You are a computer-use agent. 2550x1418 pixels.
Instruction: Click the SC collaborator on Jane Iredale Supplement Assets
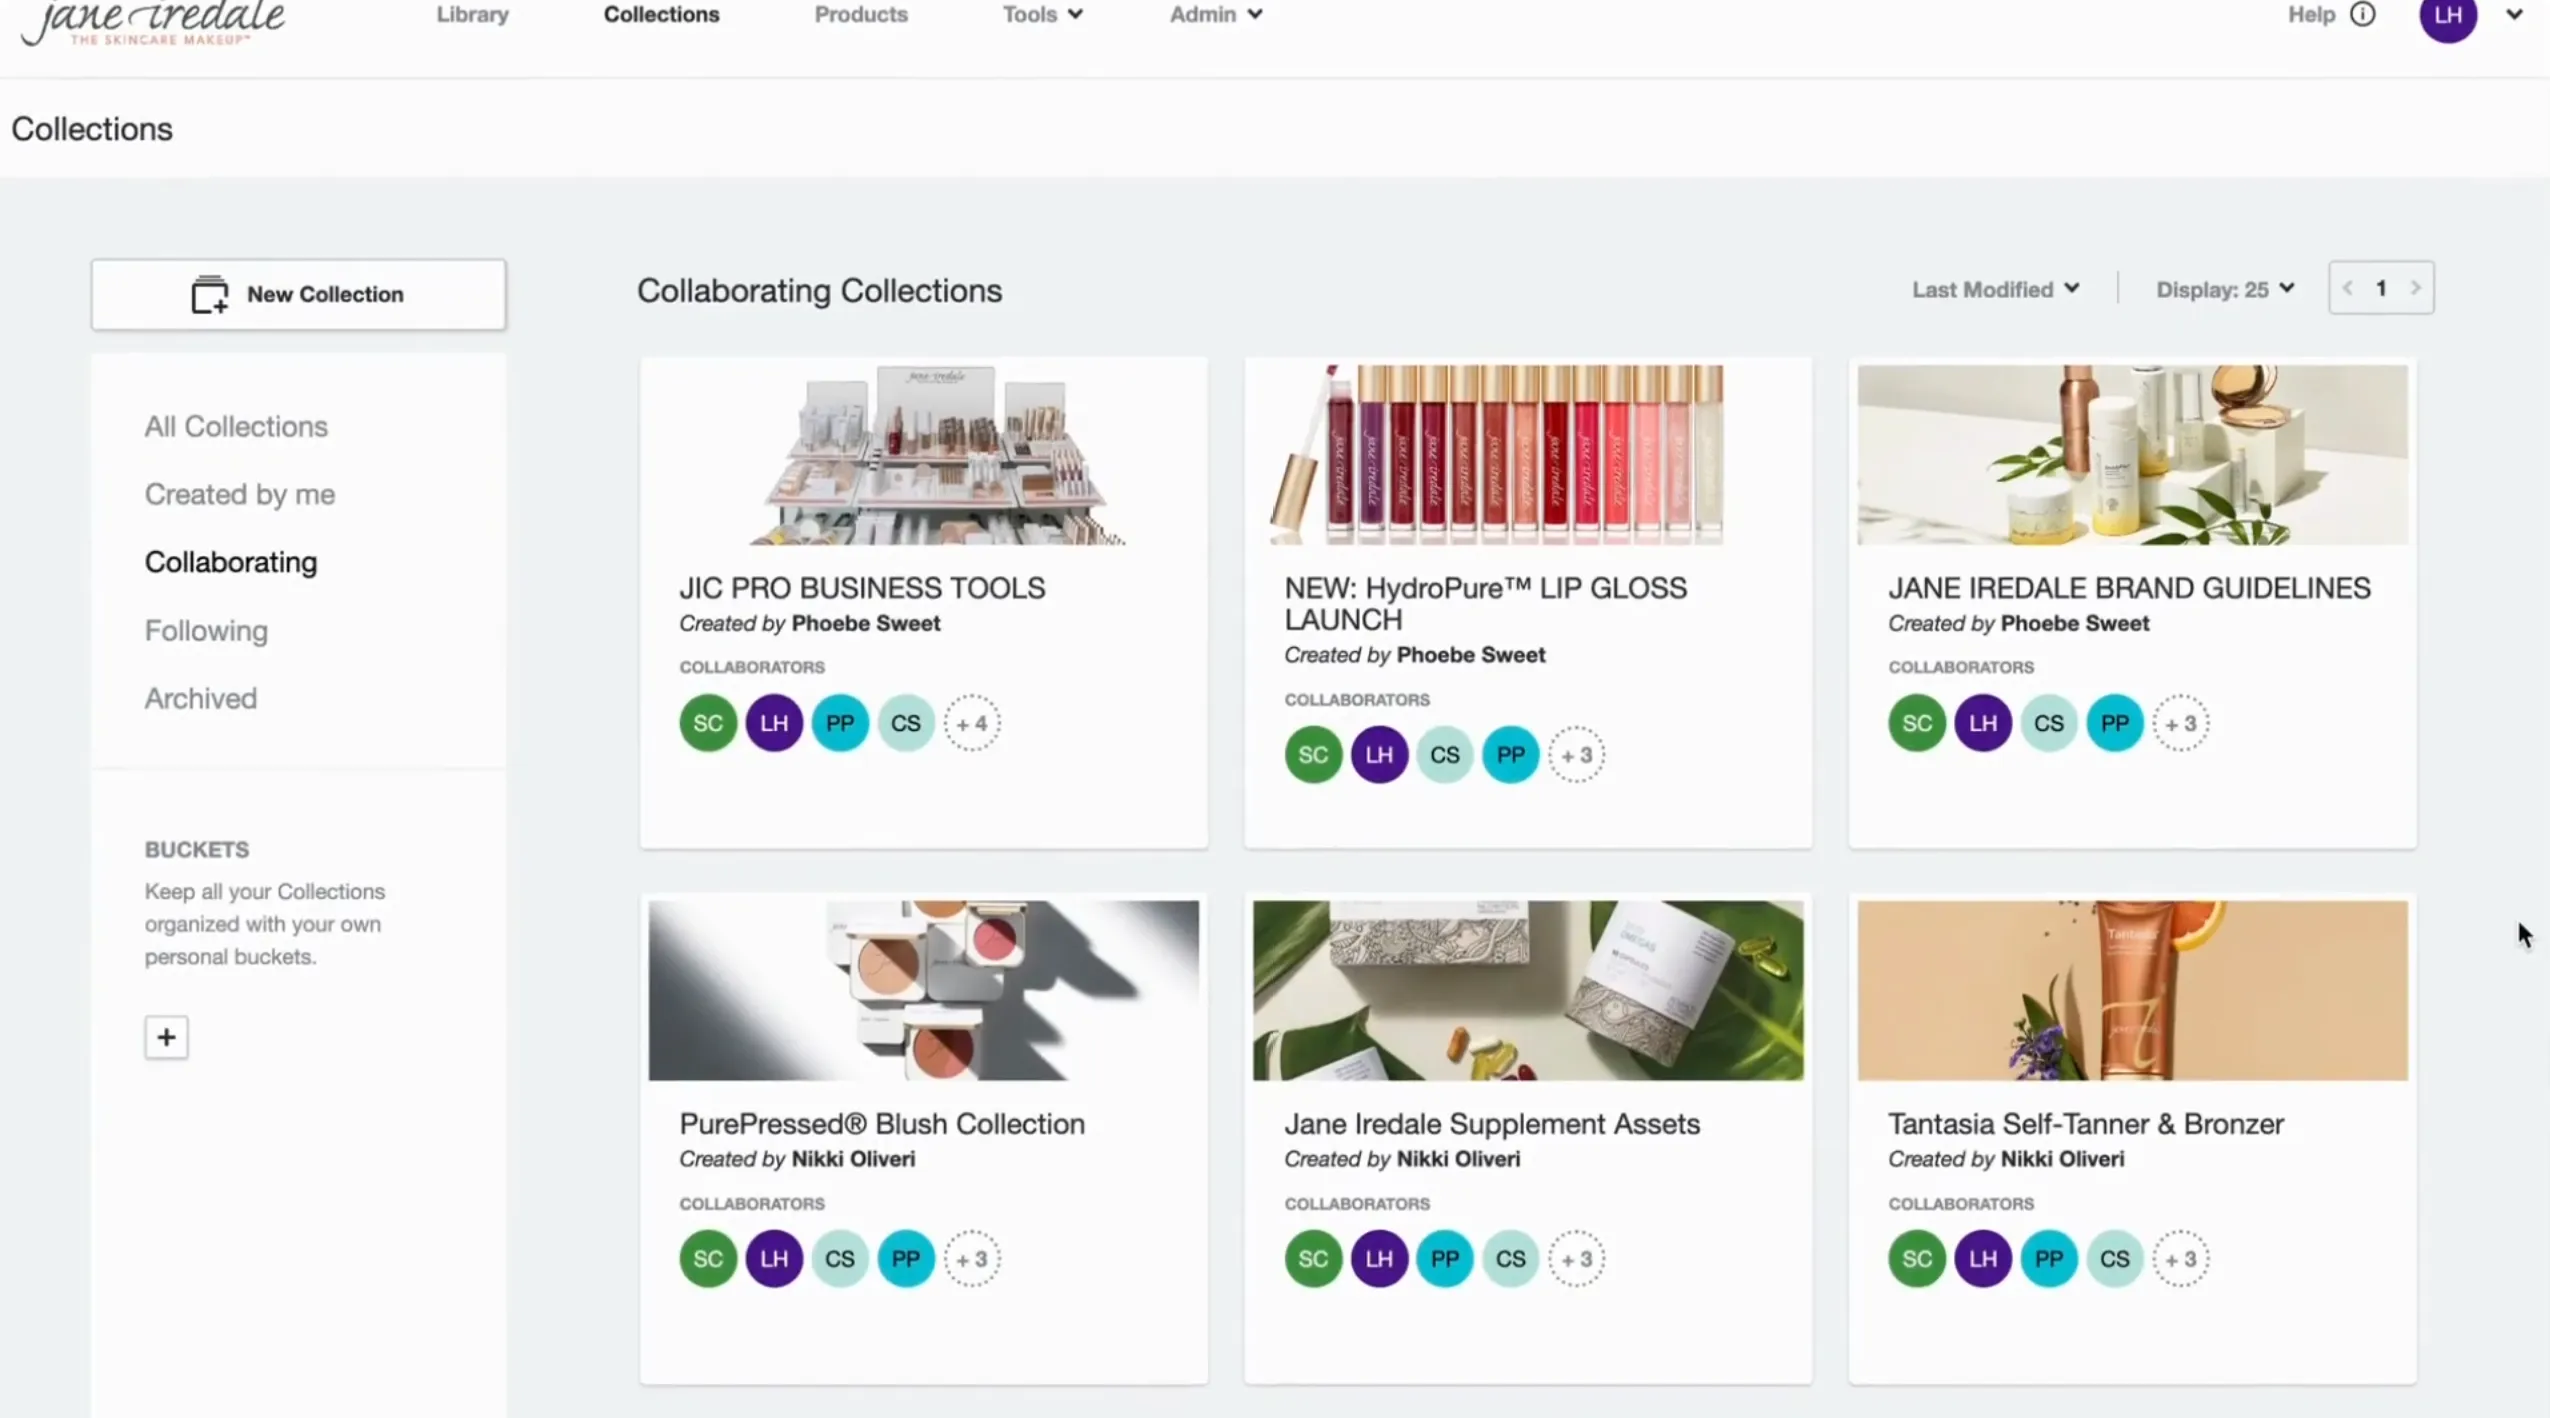1313,1259
